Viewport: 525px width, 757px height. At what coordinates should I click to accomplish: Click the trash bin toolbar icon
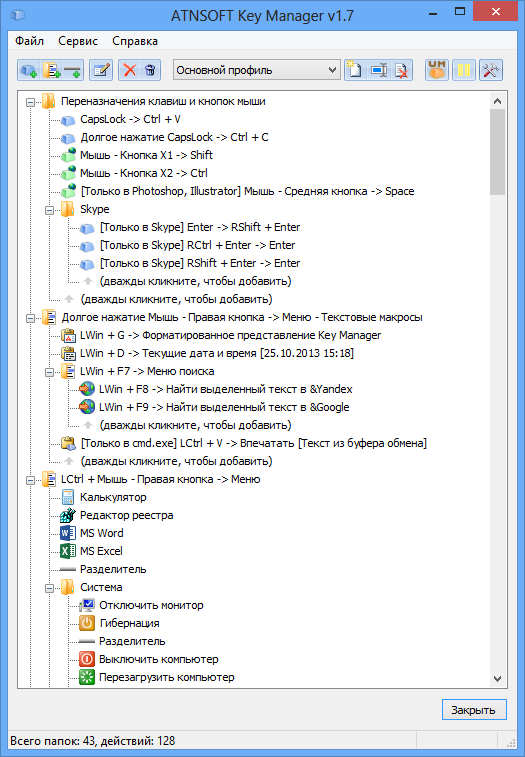[150, 70]
